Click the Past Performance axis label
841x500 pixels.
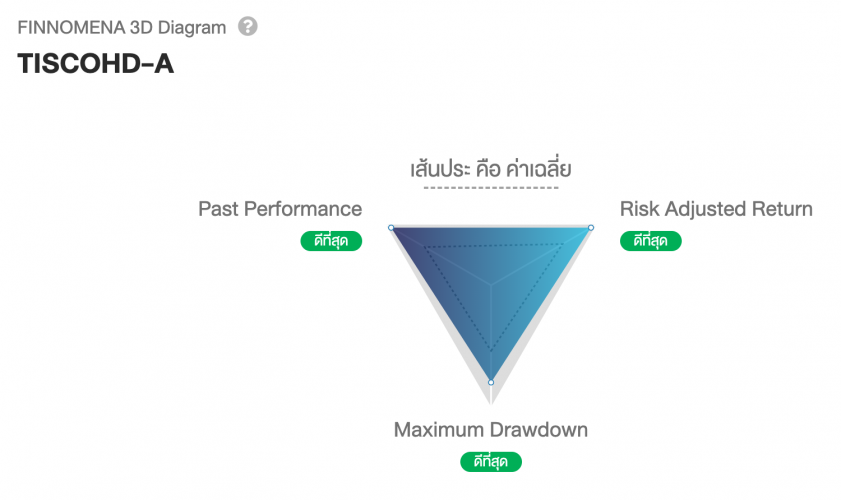tap(280, 209)
